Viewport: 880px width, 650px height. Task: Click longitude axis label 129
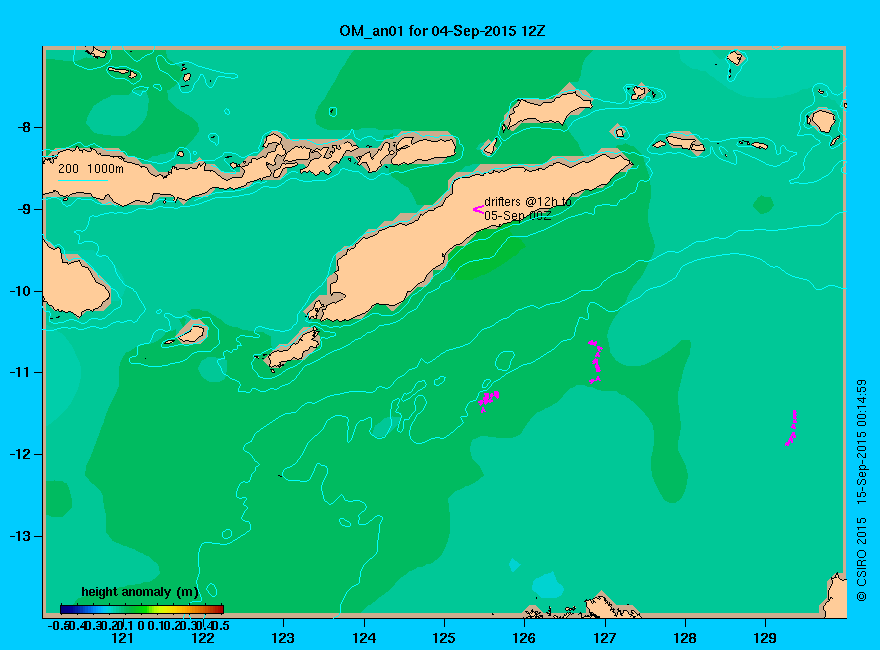765,638
